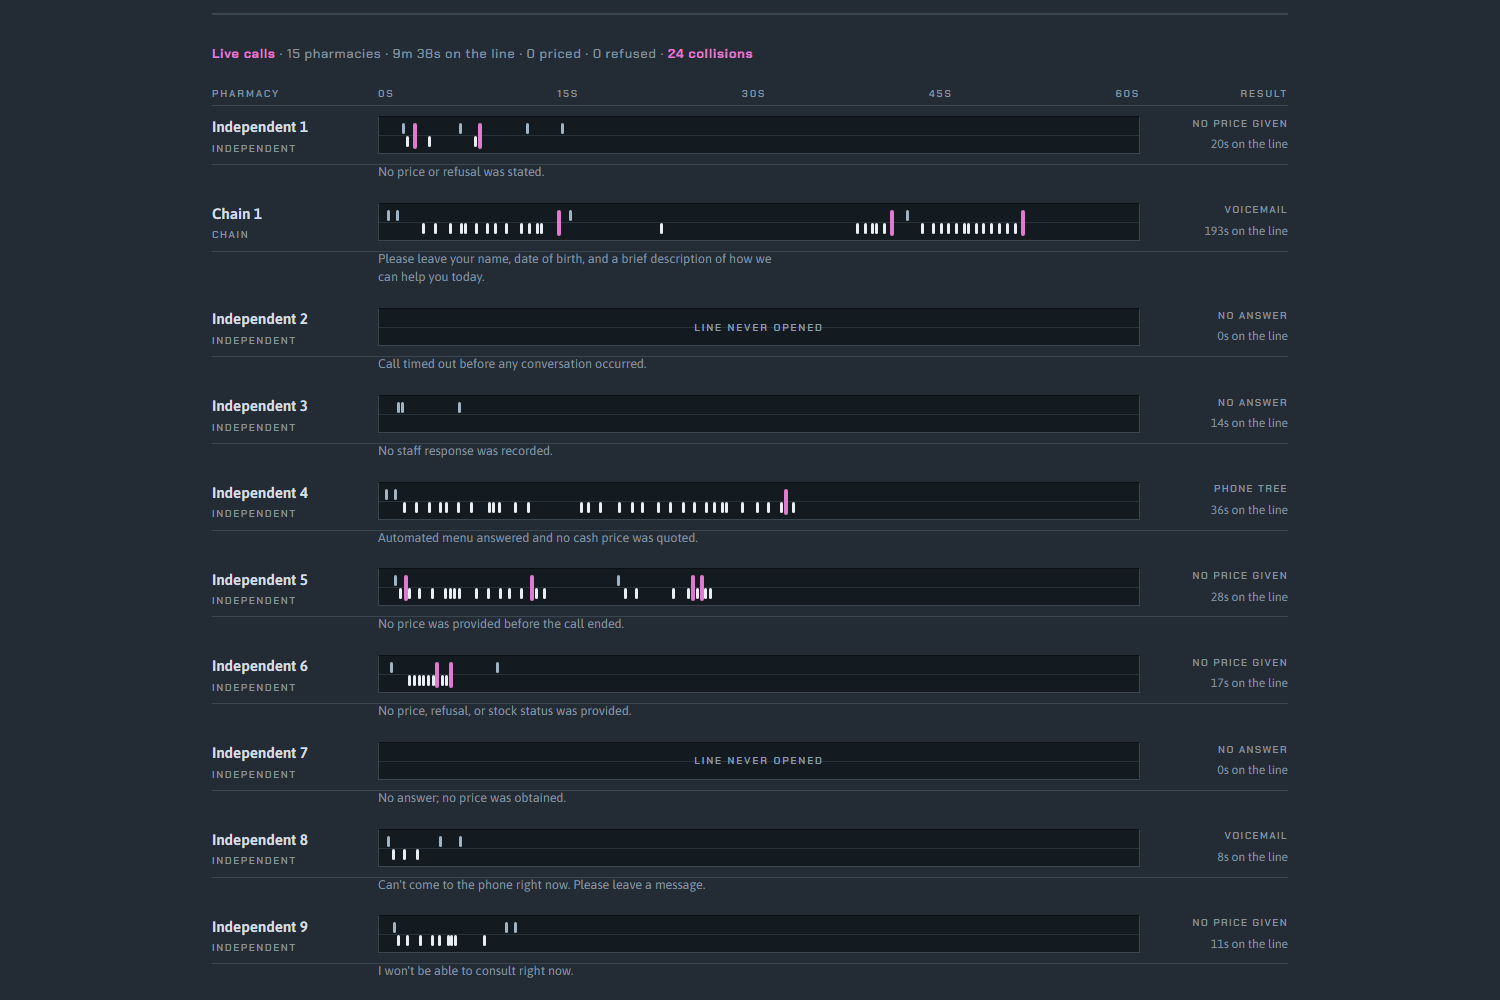This screenshot has width=1500, height=1000.
Task: Click '36s on the line' for Independent 4
Action: tap(1249, 510)
